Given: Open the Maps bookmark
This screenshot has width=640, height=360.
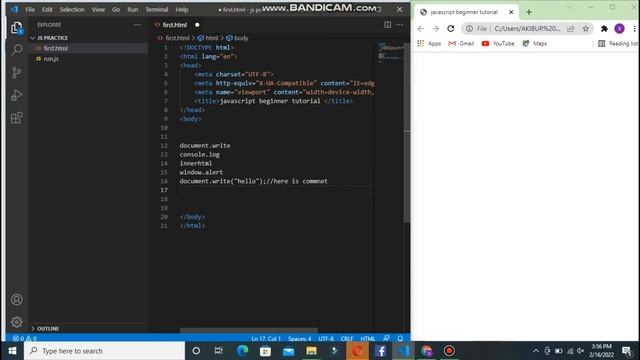Looking at the screenshot, I should pyautogui.click(x=535, y=43).
